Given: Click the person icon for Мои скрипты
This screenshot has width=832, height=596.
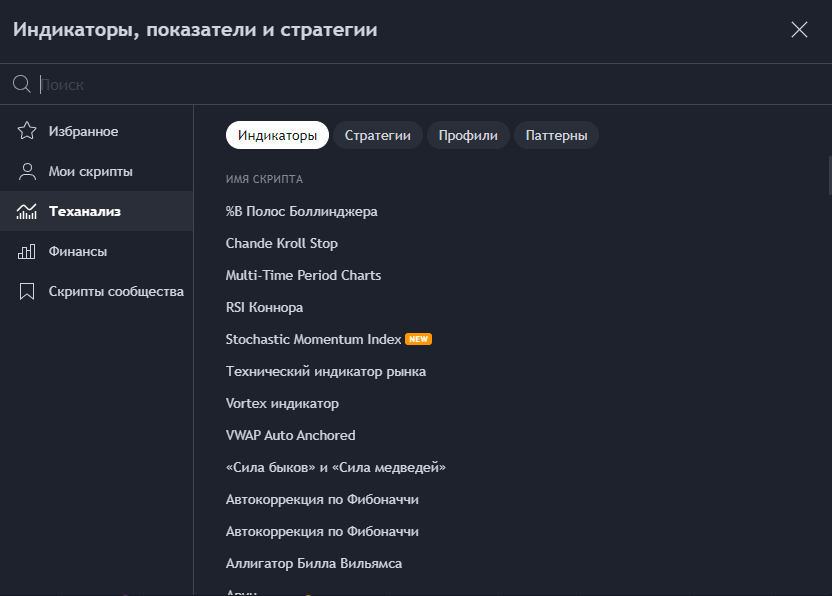Looking at the screenshot, I should point(28,171).
